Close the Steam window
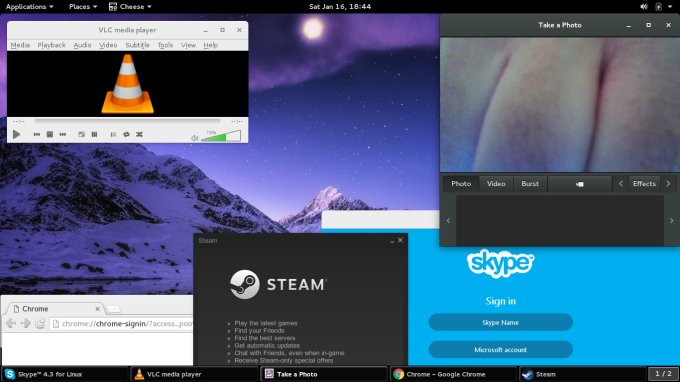The image size is (680, 382). pos(400,240)
